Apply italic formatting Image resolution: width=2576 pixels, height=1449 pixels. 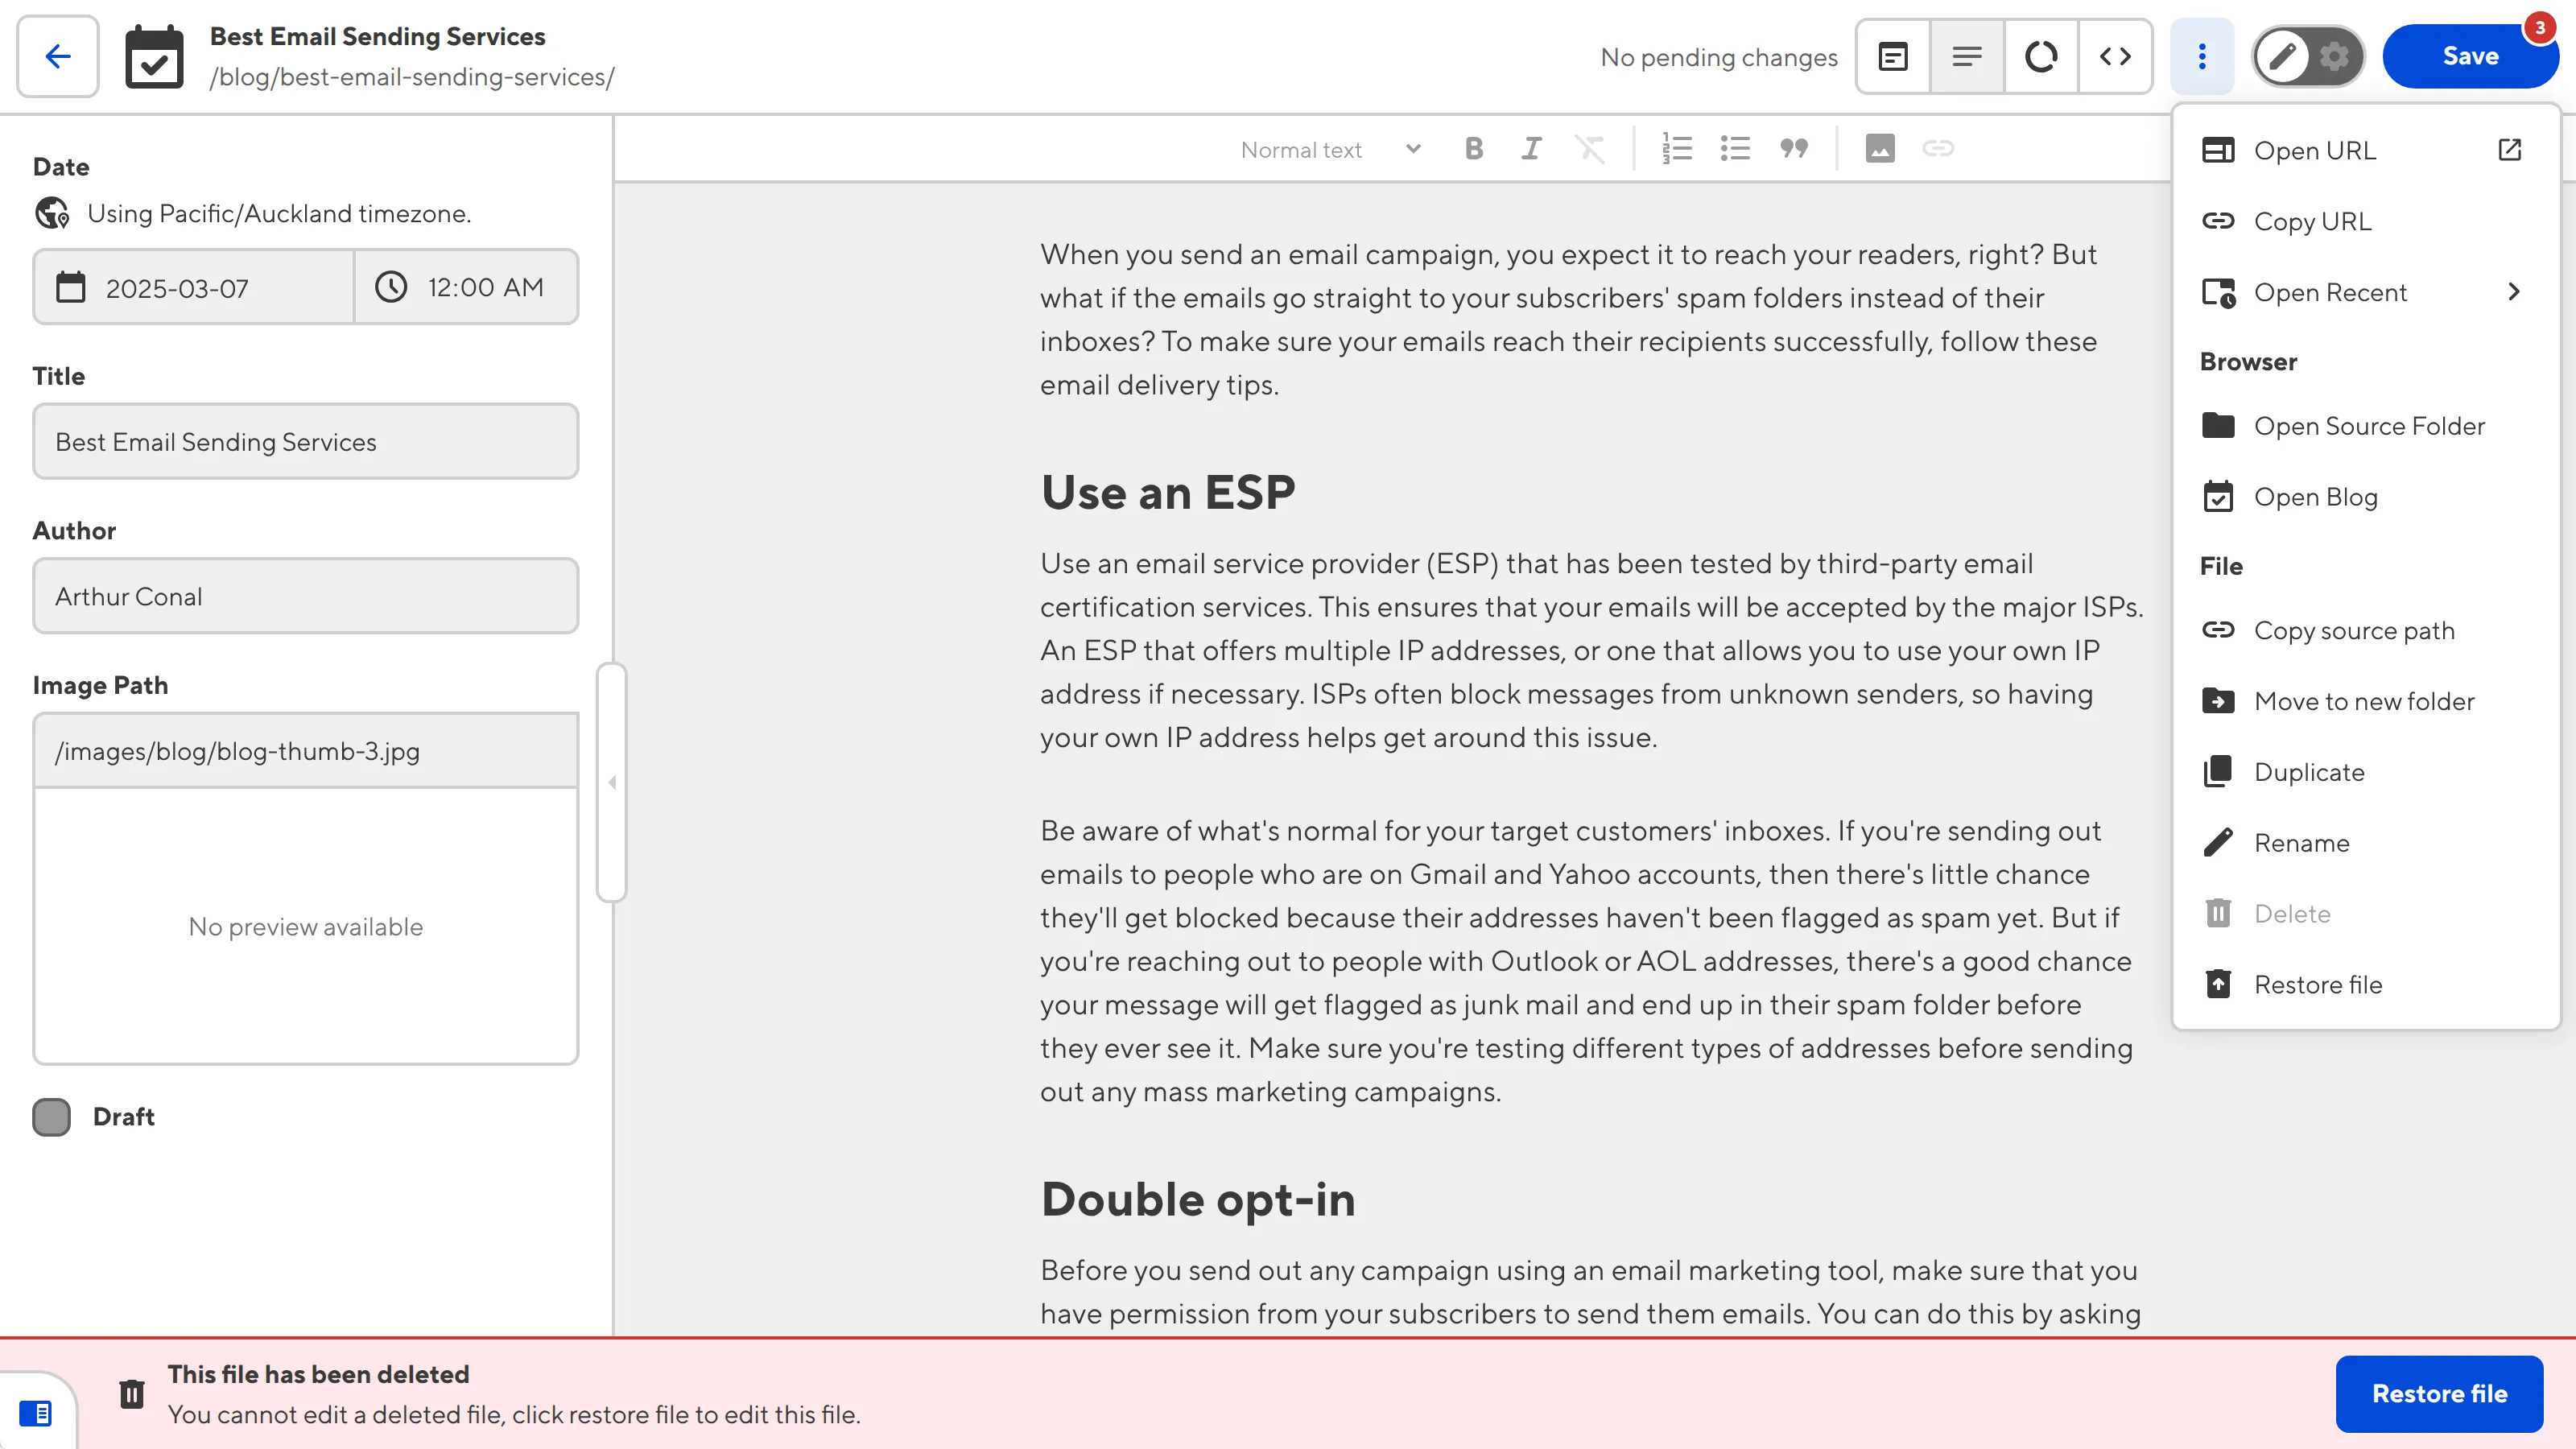pyautogui.click(x=1532, y=148)
